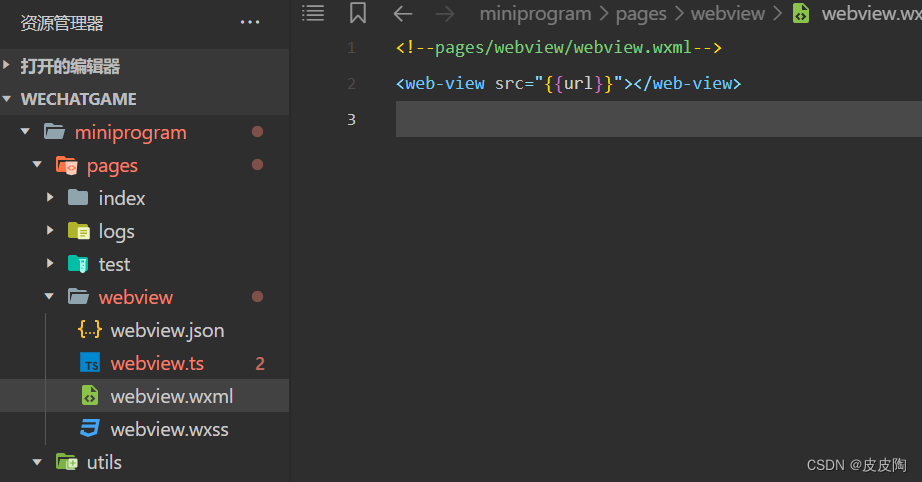This screenshot has height=482, width=922.
Task: Collapse the WECHATGAME section
Action: tap(7, 99)
